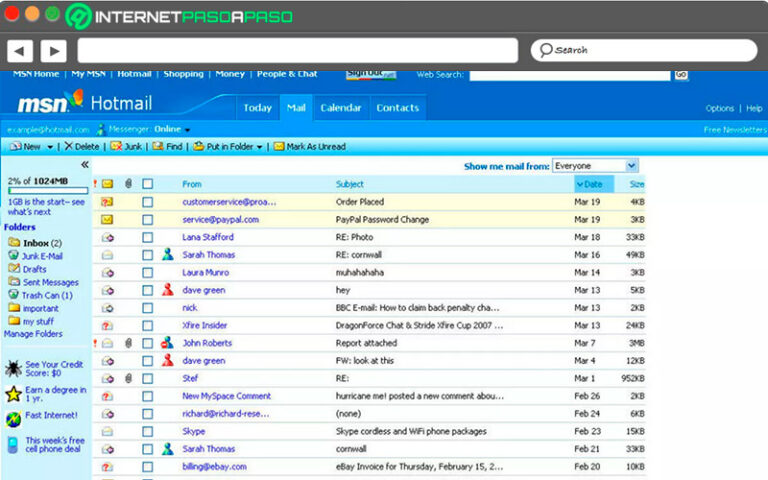Open the Junk E-Mail folder
768x480 pixels.
click(42, 256)
